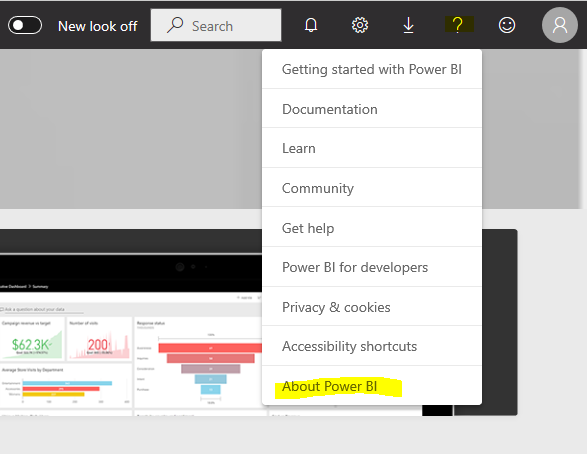Click the Search input field

[x=216, y=25]
